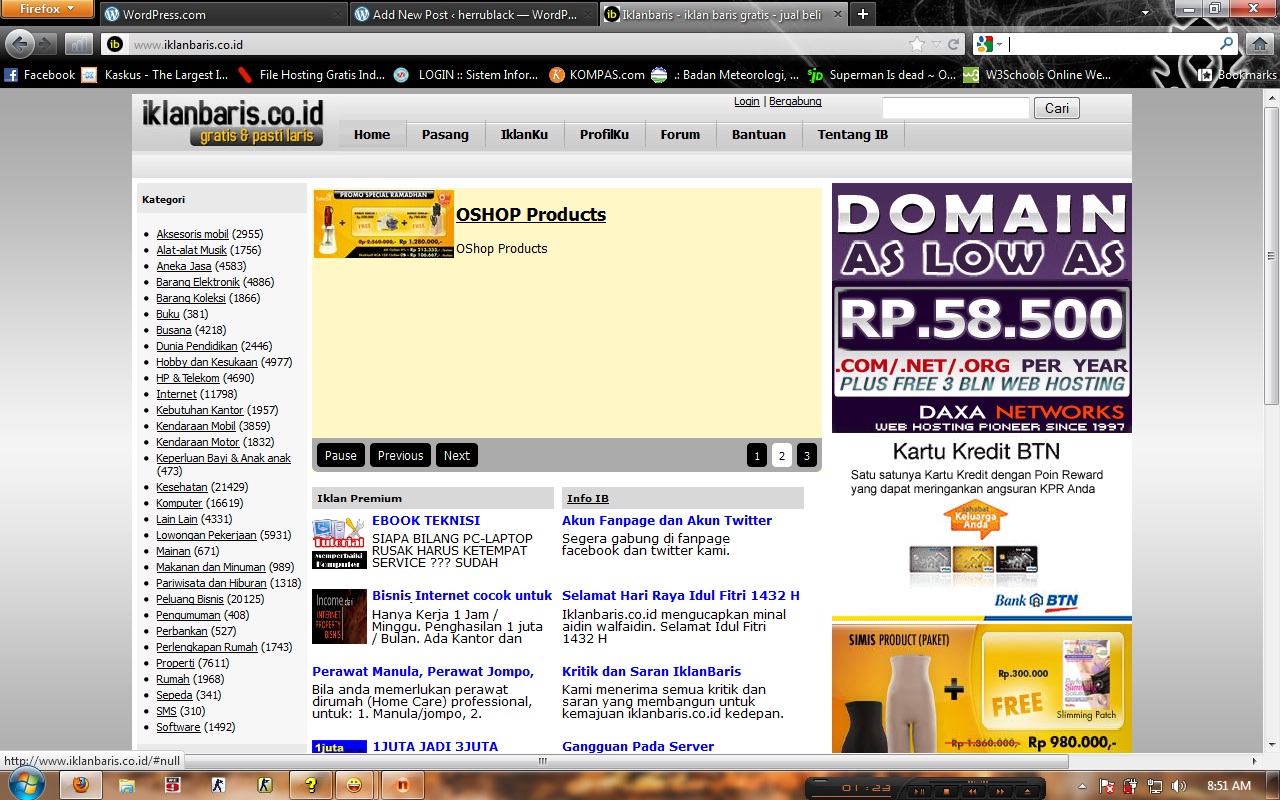
Task: Pause the OSHOP Products banner slideshow
Action: point(340,455)
